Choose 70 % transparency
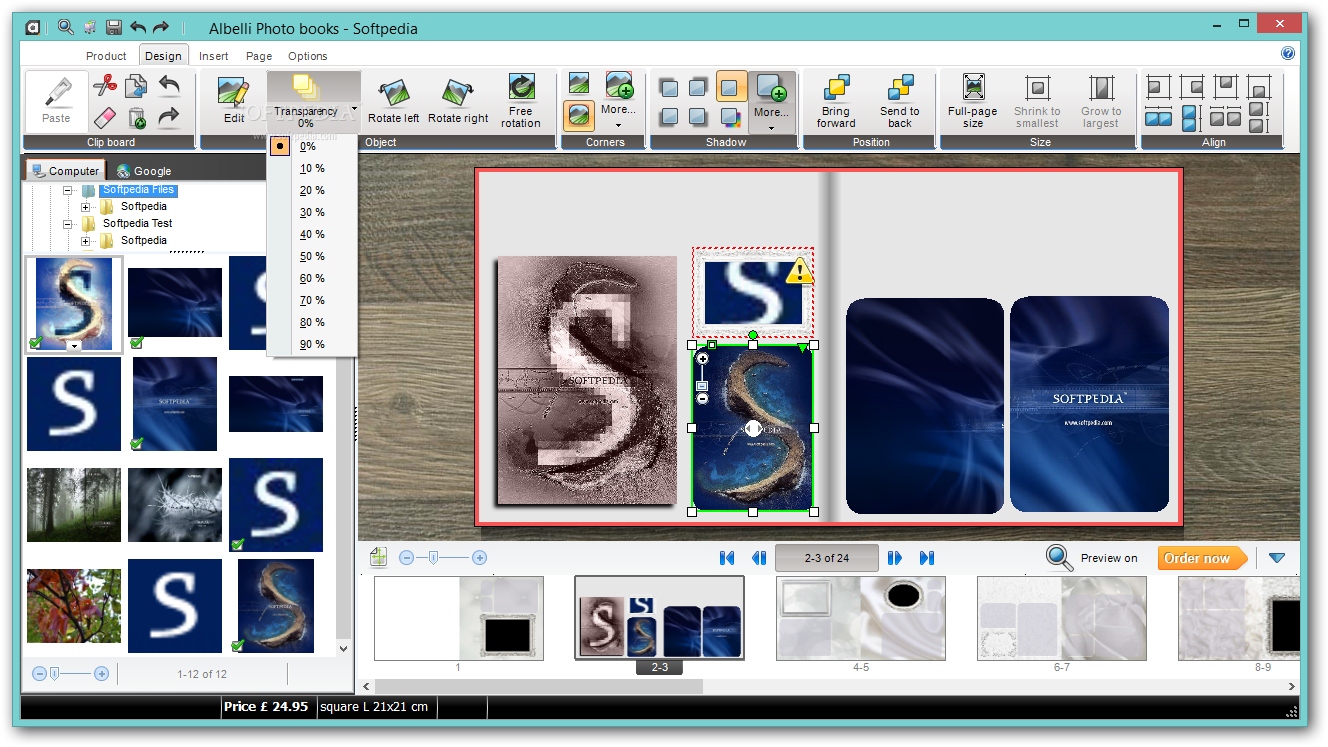The image size is (1328, 747). click(312, 300)
